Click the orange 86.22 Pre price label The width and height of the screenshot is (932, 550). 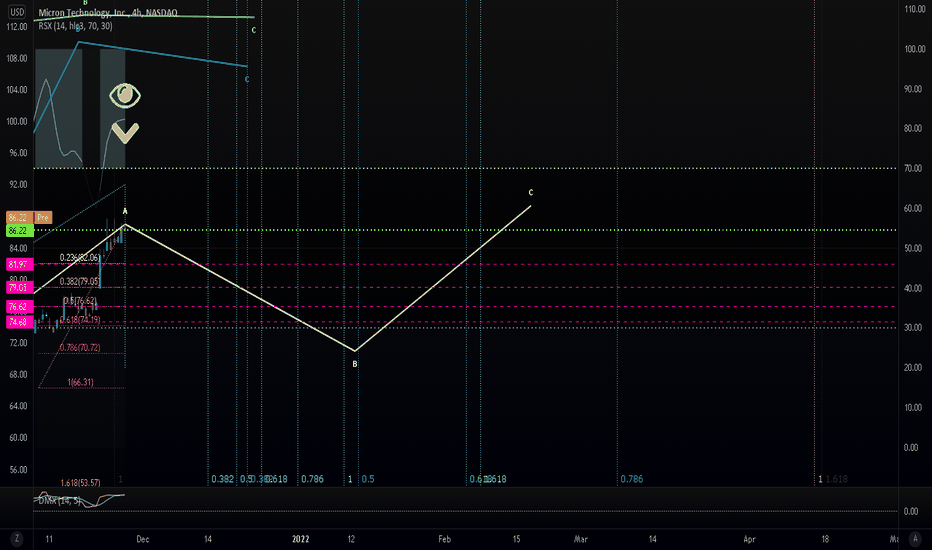point(29,218)
